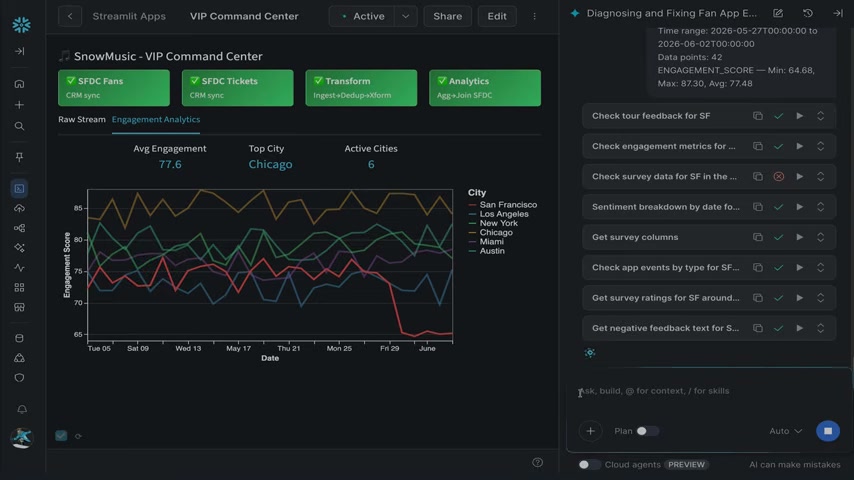Open new chat edit icon in assistant panel
This screenshot has height=480, width=854.
click(778, 13)
